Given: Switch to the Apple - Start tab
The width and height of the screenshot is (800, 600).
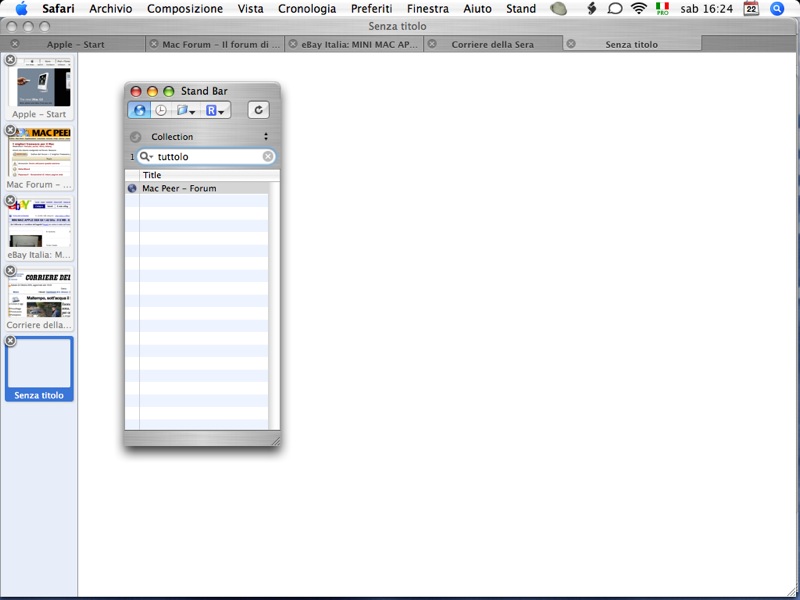Looking at the screenshot, I should 76,44.
